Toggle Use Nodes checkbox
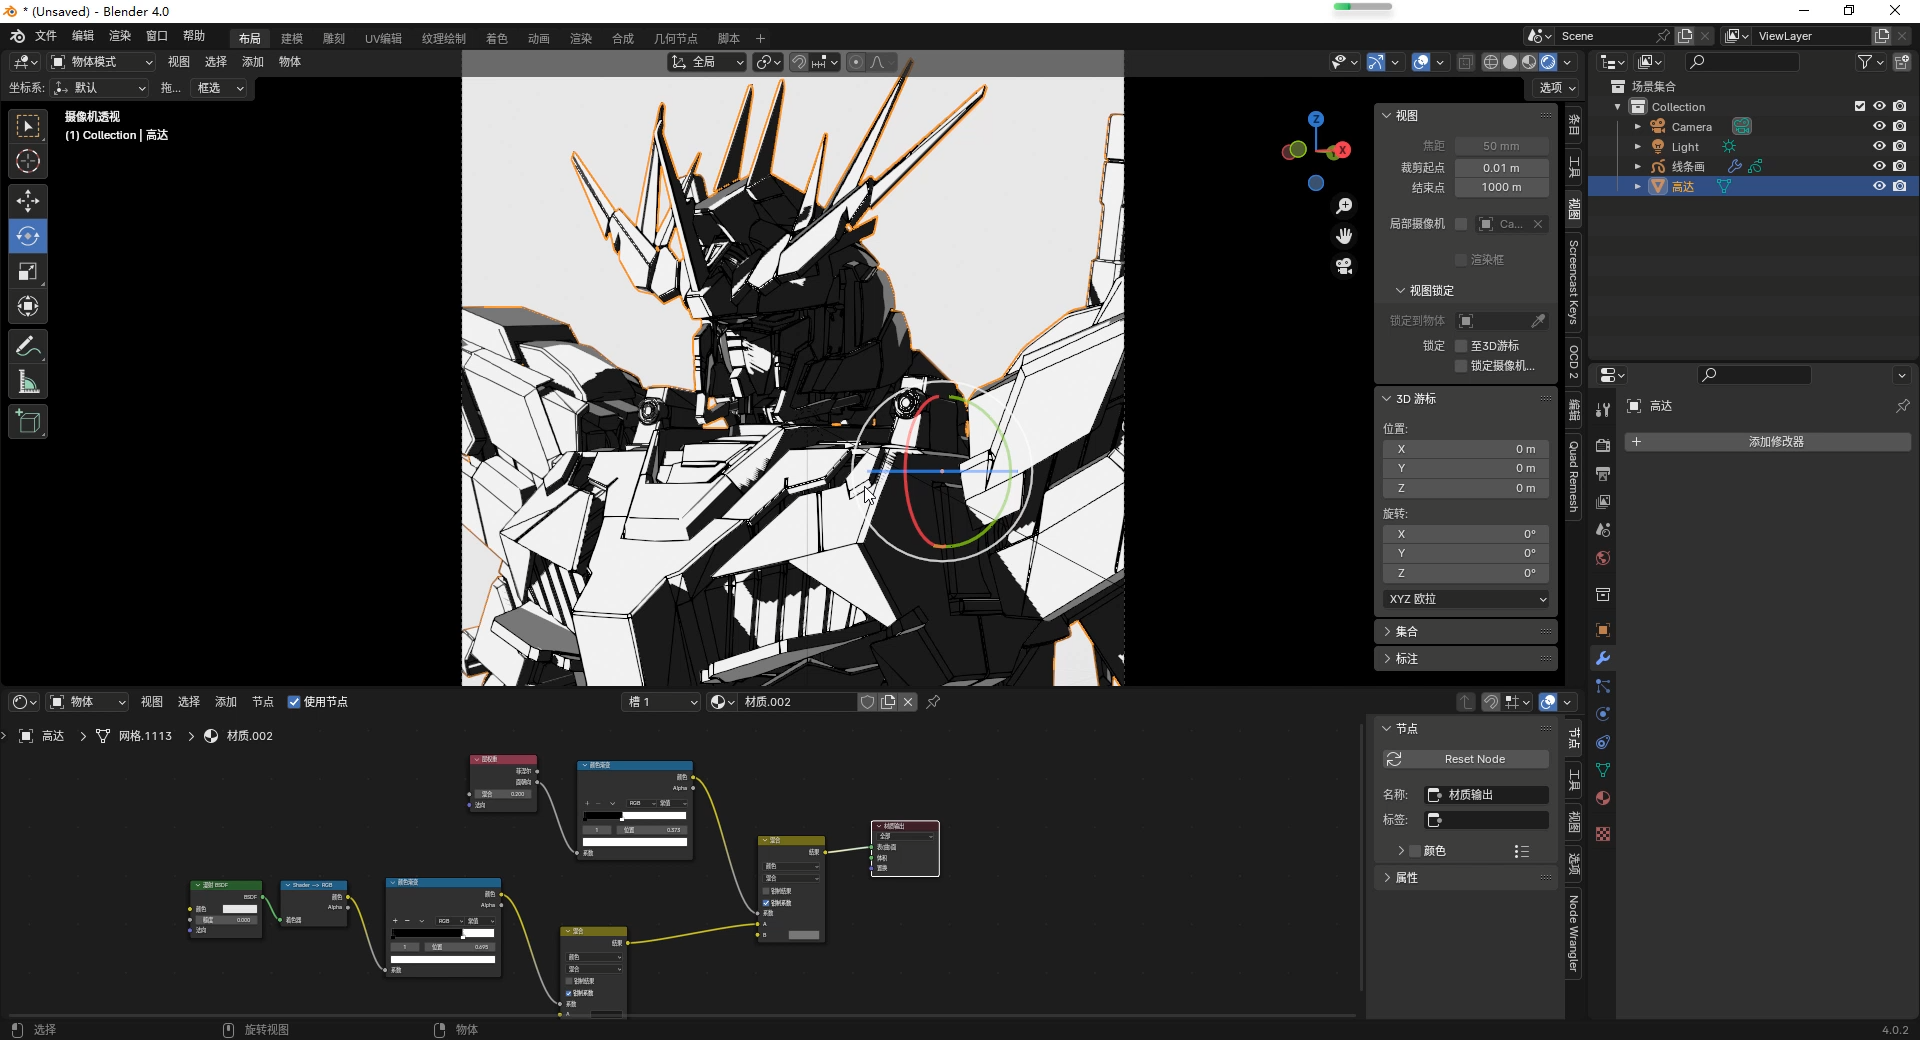The height and width of the screenshot is (1040, 1920). 294,702
